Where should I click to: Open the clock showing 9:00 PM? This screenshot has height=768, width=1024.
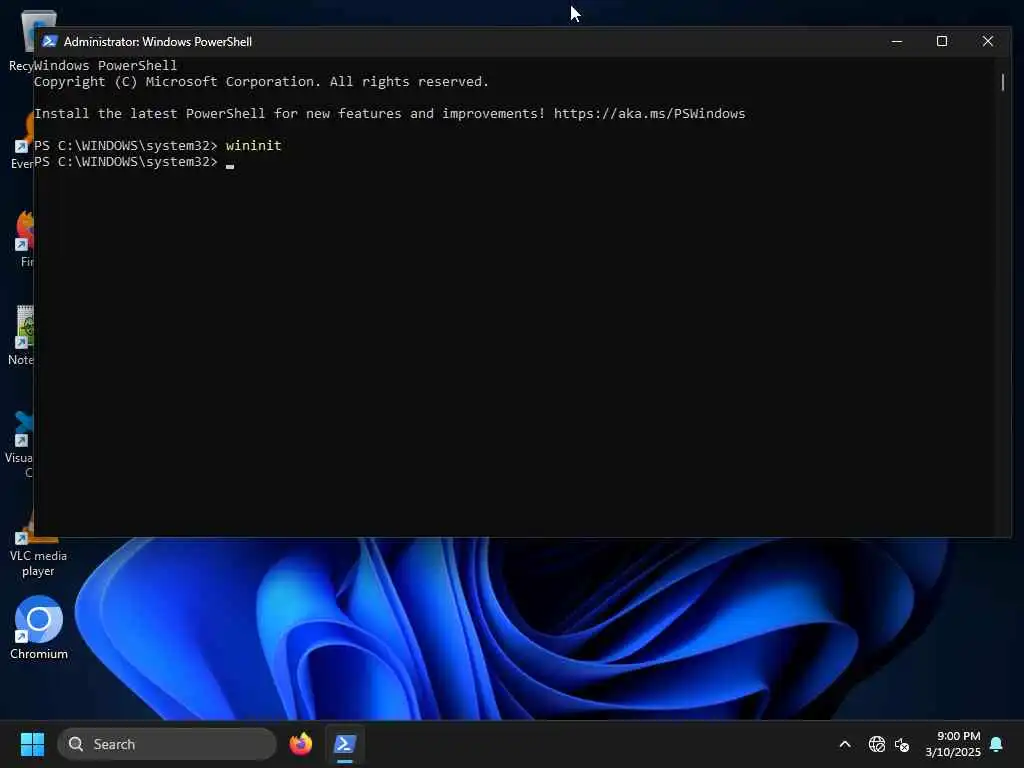pos(953,744)
